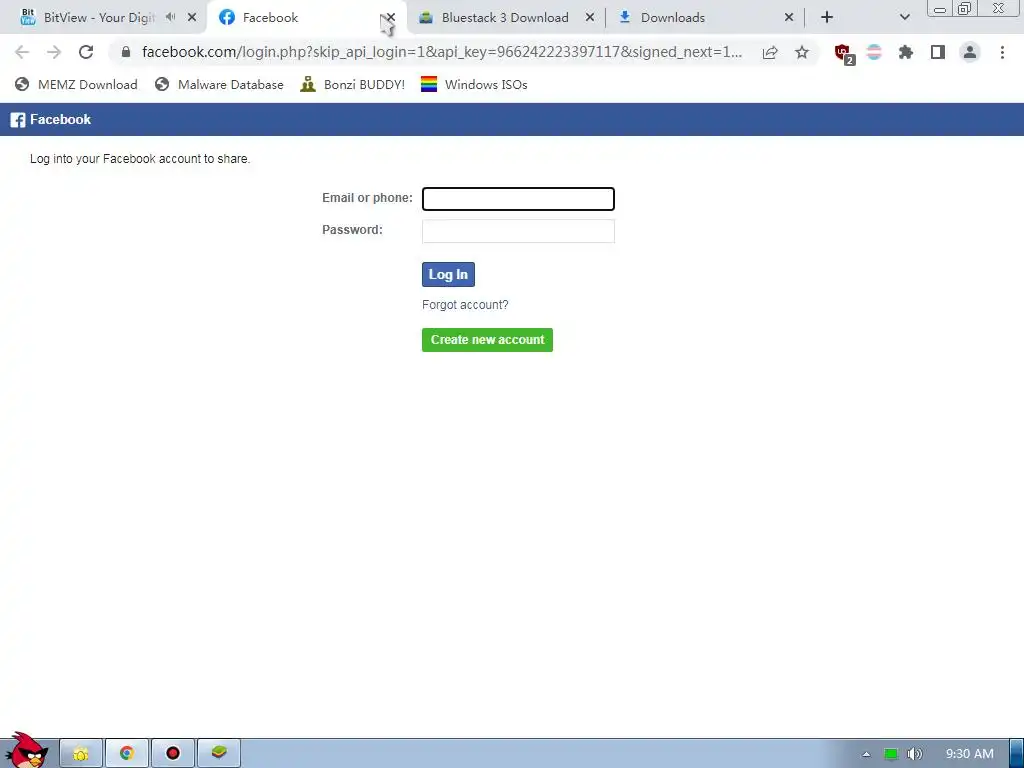Viewport: 1024px width, 768px height.
Task: Open the Bonzi BUDDY! bookmark
Action: click(x=353, y=84)
